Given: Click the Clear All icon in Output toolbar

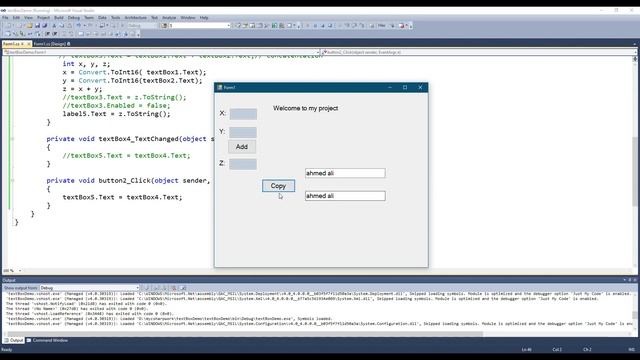Looking at the screenshot, I should click(173, 288).
